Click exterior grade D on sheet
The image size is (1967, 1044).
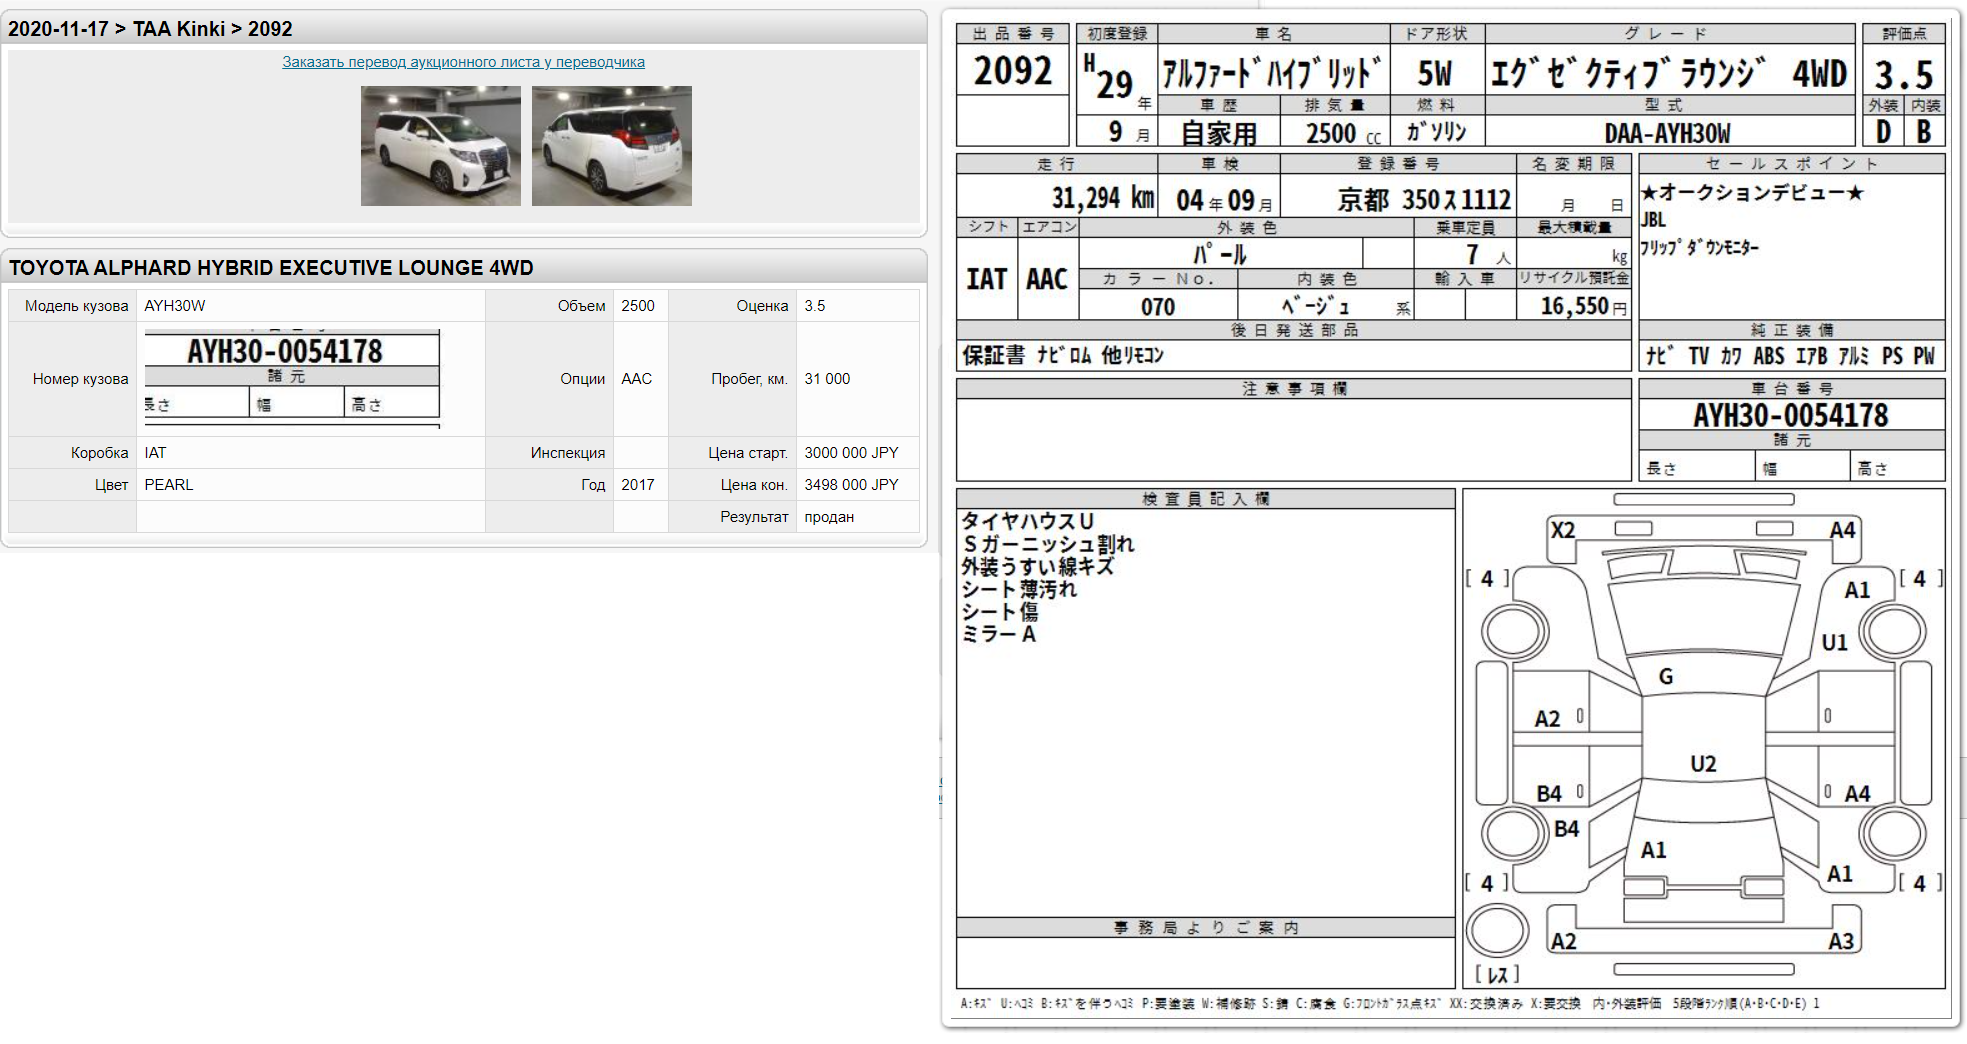(x=1883, y=132)
